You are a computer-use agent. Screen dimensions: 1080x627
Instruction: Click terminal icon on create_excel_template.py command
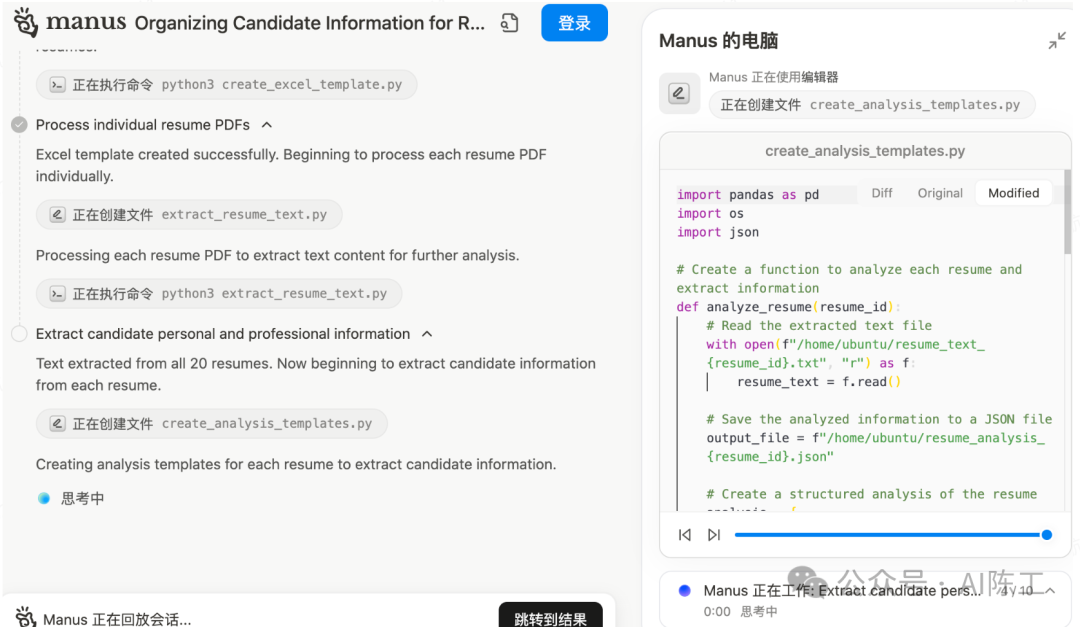pos(58,85)
